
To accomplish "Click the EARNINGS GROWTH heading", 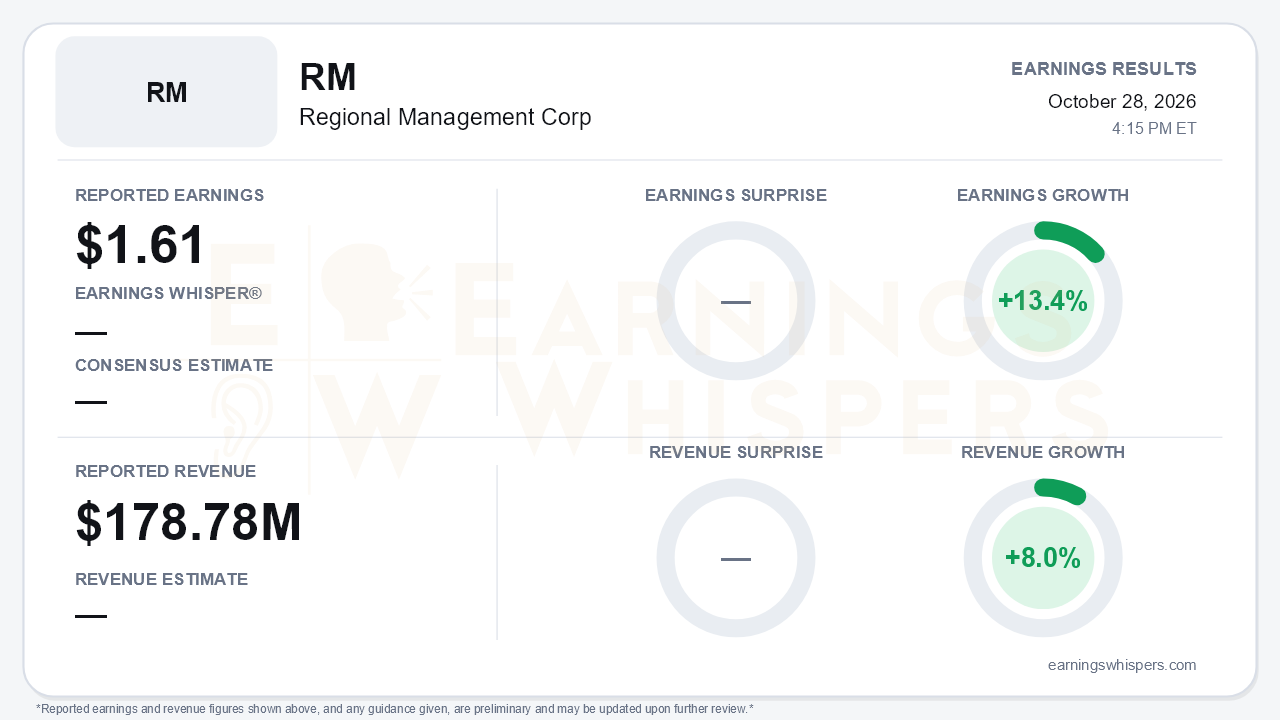I will [1043, 195].
